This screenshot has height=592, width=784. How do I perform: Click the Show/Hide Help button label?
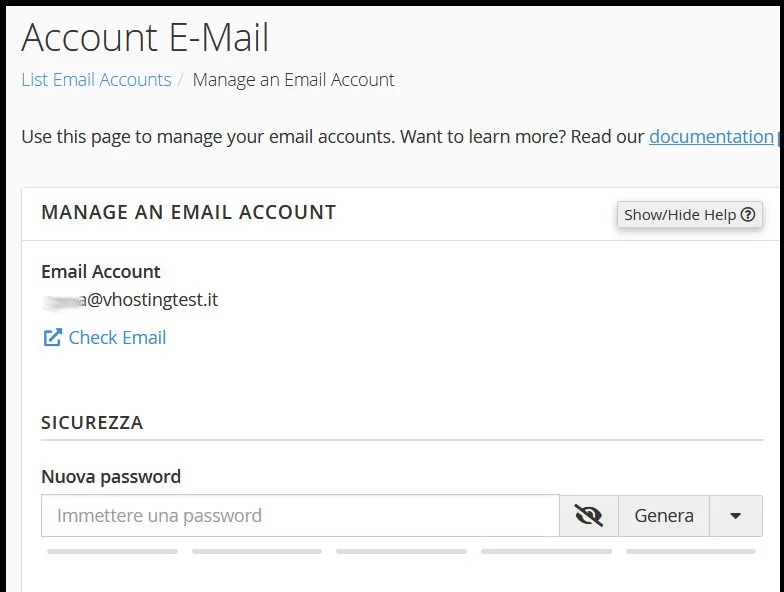pos(680,214)
